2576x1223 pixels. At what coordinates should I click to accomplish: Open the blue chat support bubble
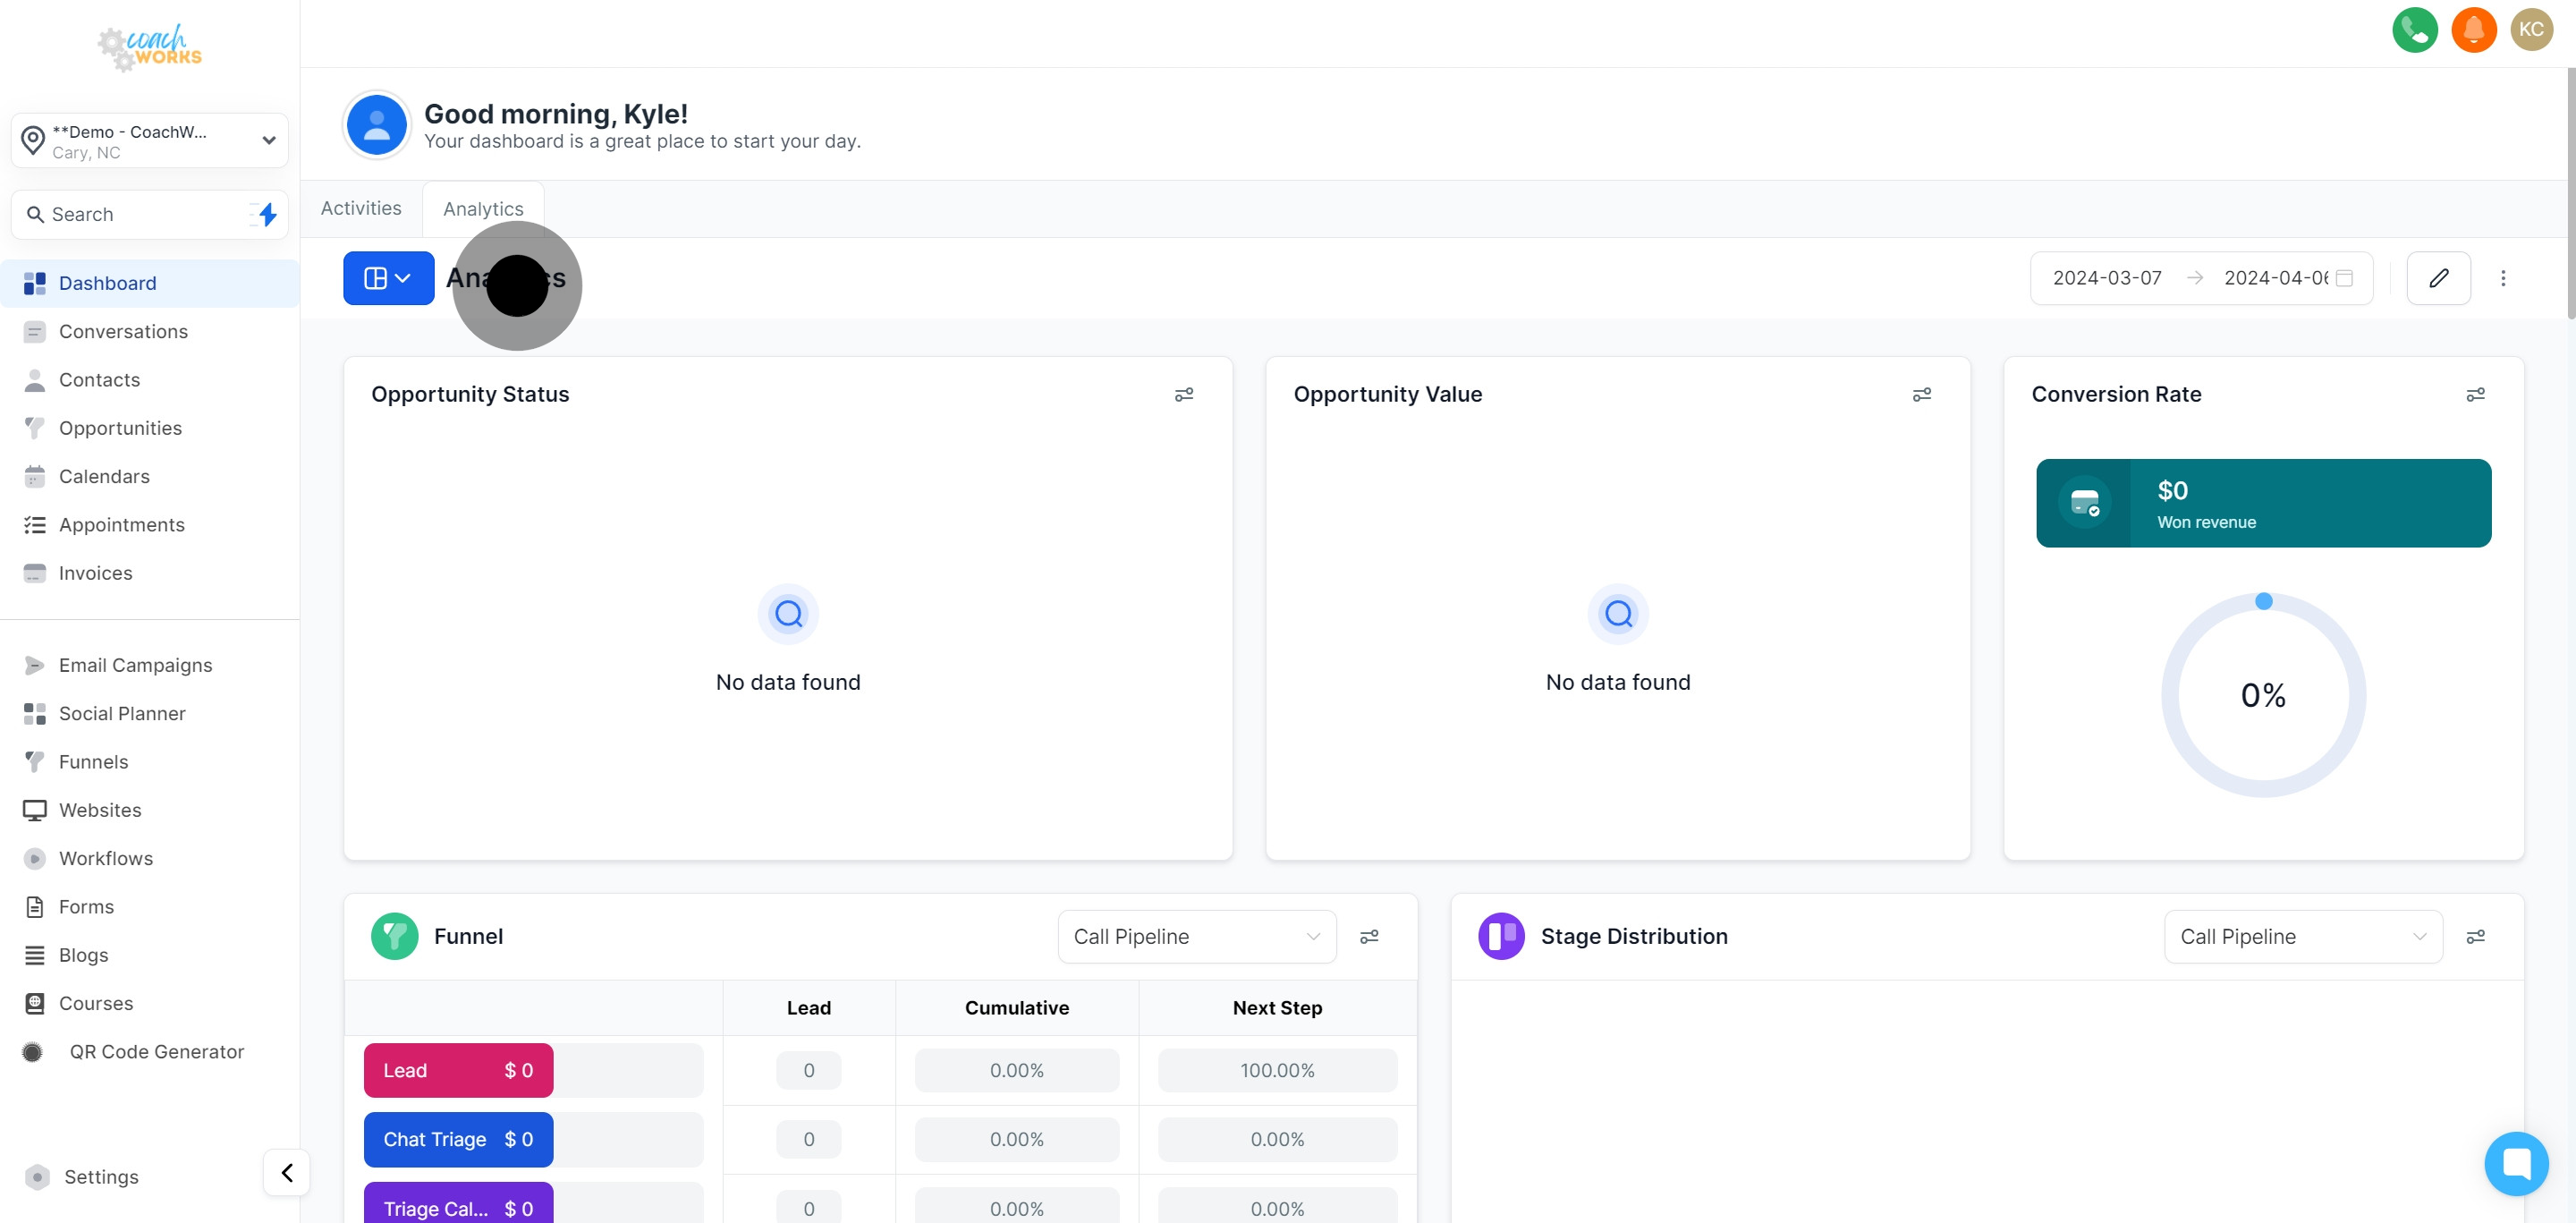[x=2516, y=1163]
